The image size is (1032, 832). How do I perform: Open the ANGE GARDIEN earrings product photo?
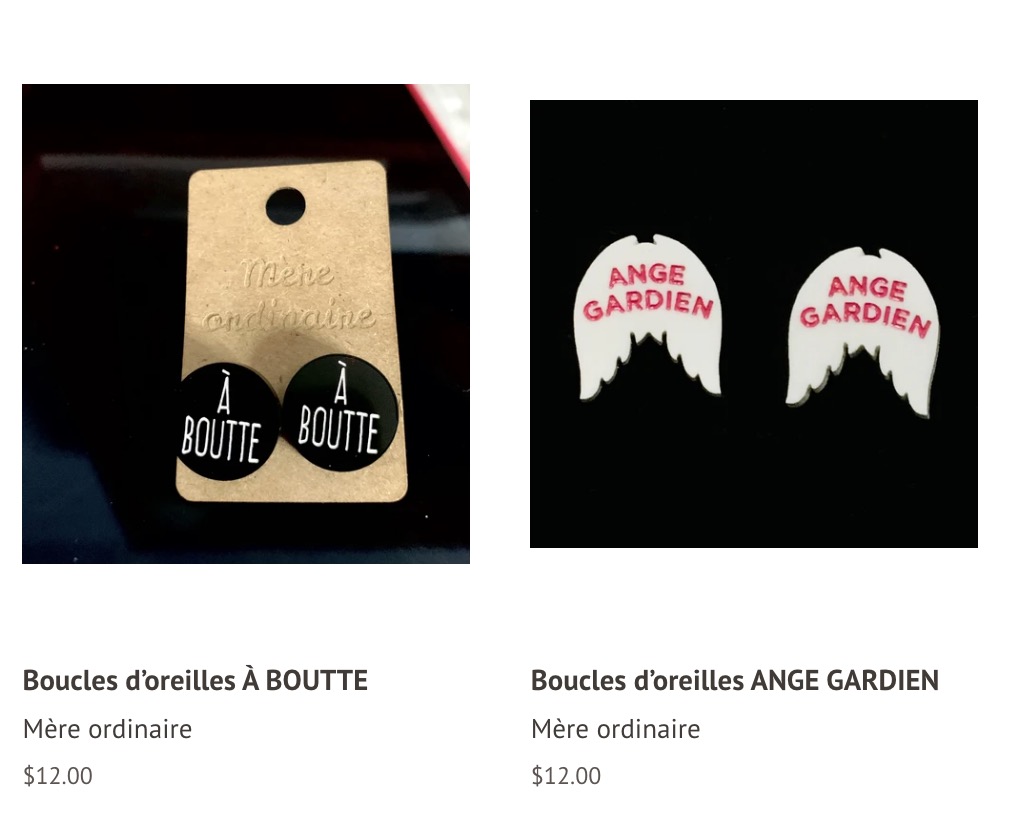(x=754, y=323)
